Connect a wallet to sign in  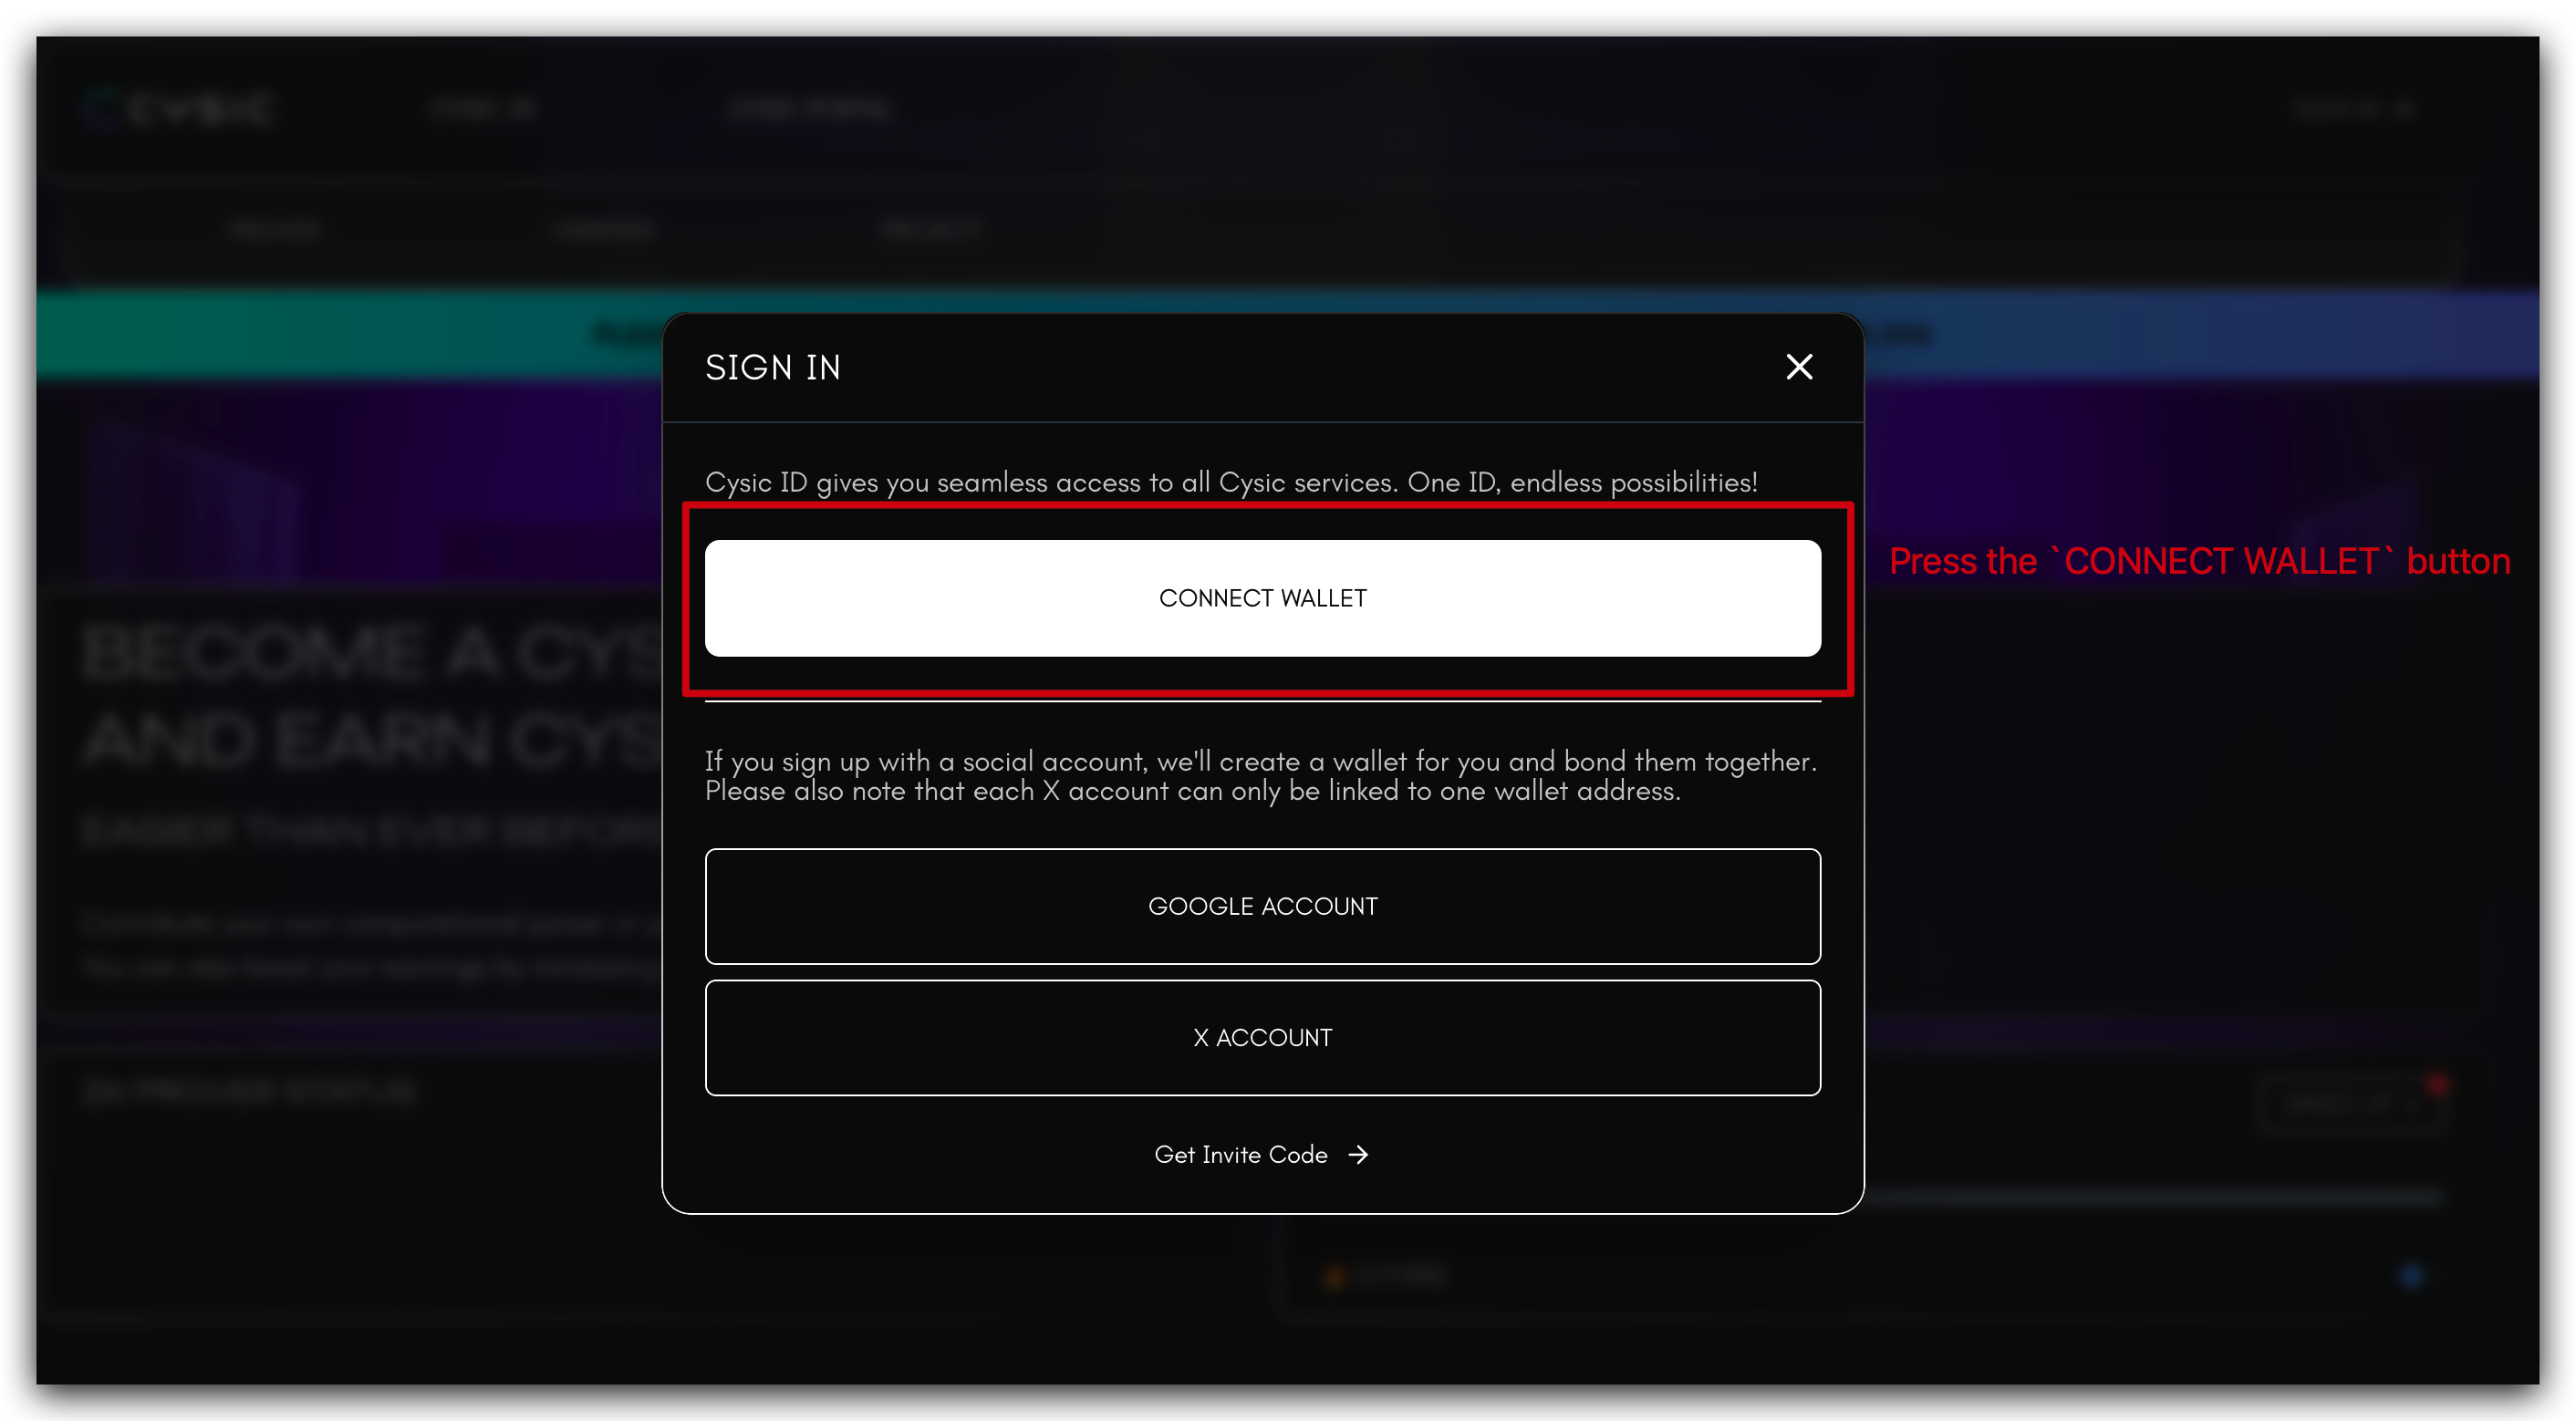click(1262, 598)
